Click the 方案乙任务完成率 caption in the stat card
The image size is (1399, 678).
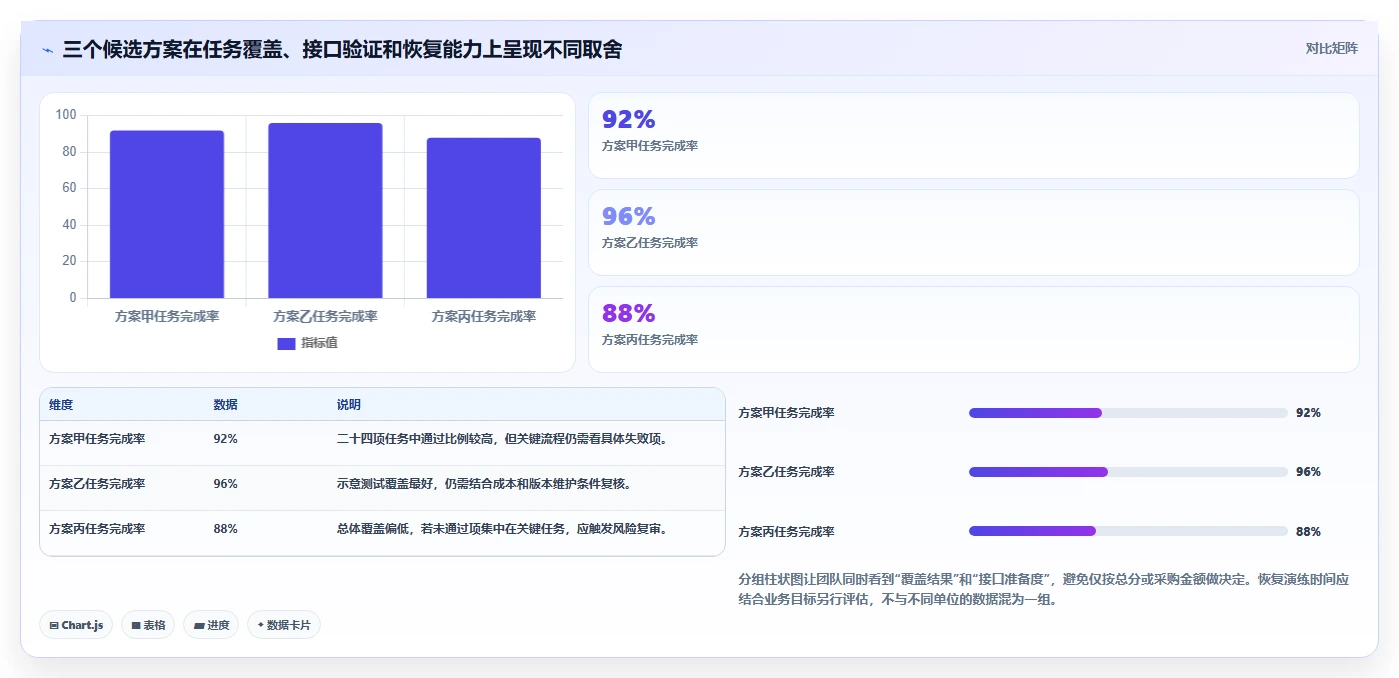(650, 243)
